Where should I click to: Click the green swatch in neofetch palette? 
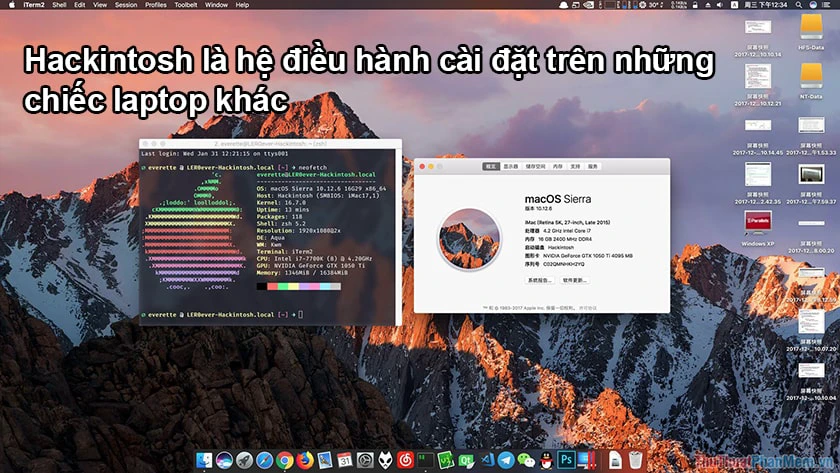(x=283, y=287)
